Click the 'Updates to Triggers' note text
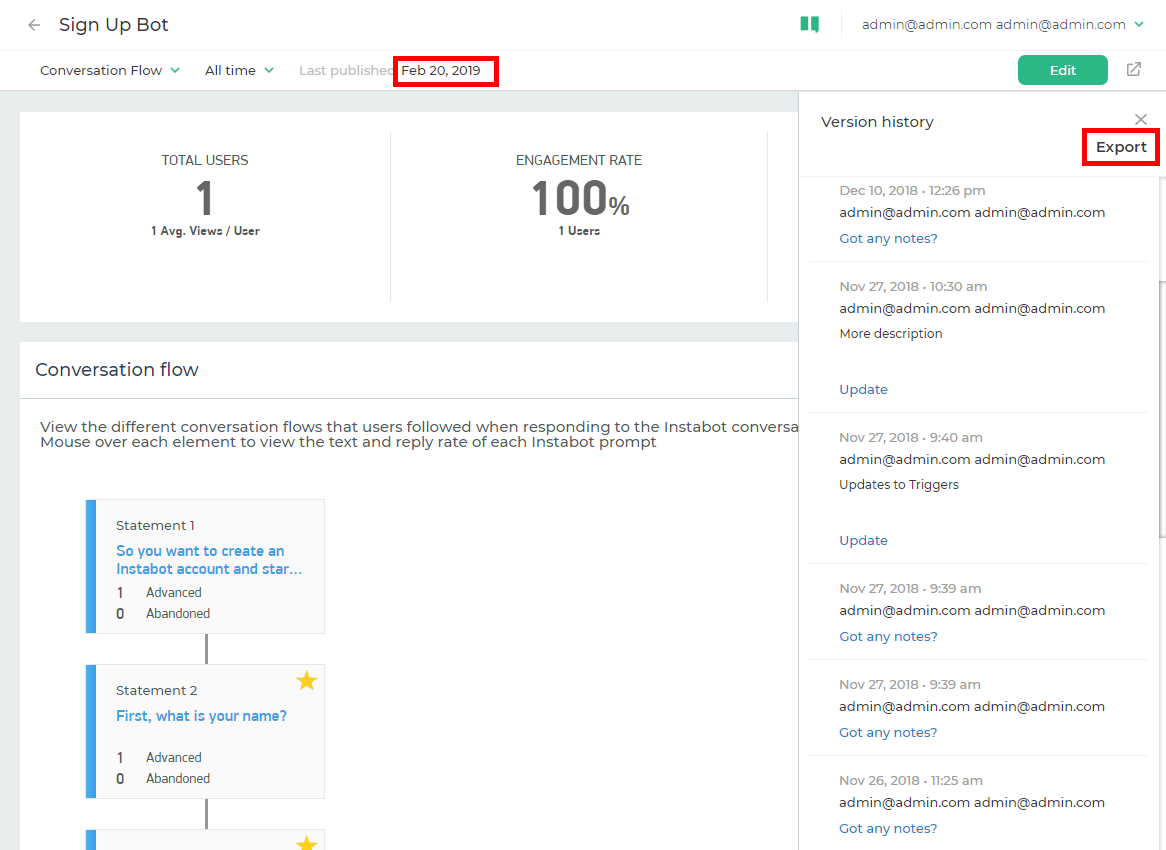 [899, 485]
